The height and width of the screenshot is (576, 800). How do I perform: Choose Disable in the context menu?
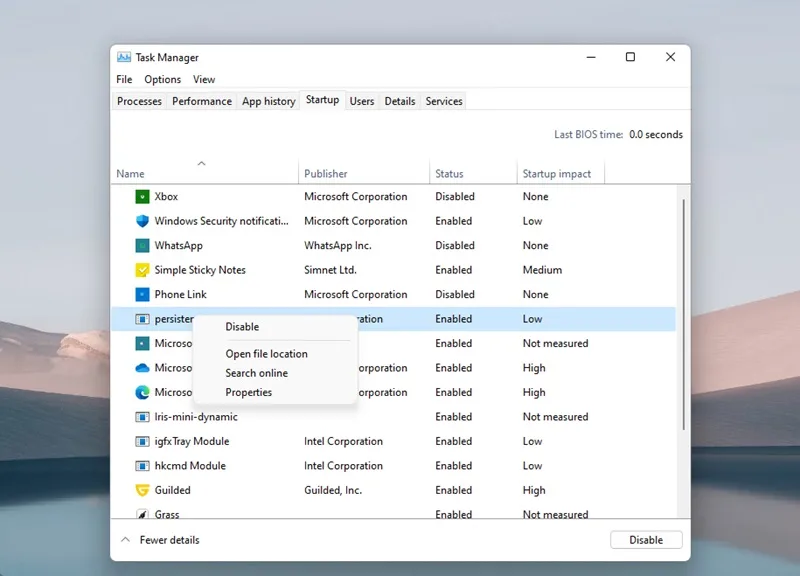pos(242,327)
